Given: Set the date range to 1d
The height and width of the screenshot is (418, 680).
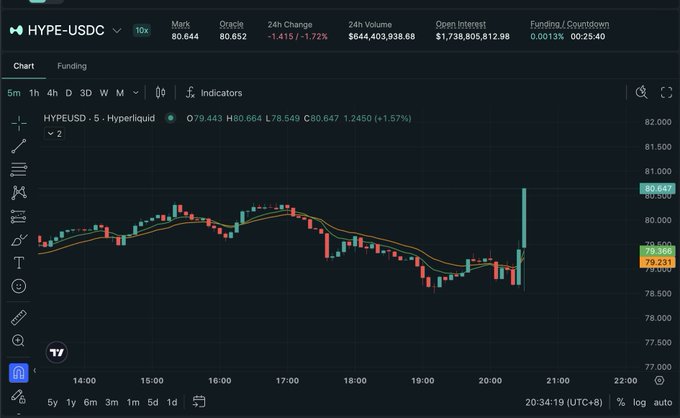Looking at the screenshot, I should (x=172, y=402).
